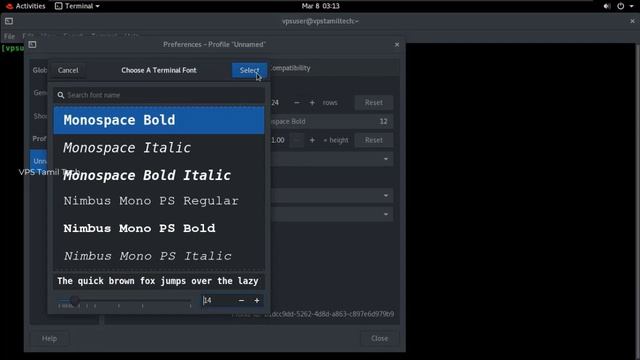Click Help in Preferences window

(49, 338)
